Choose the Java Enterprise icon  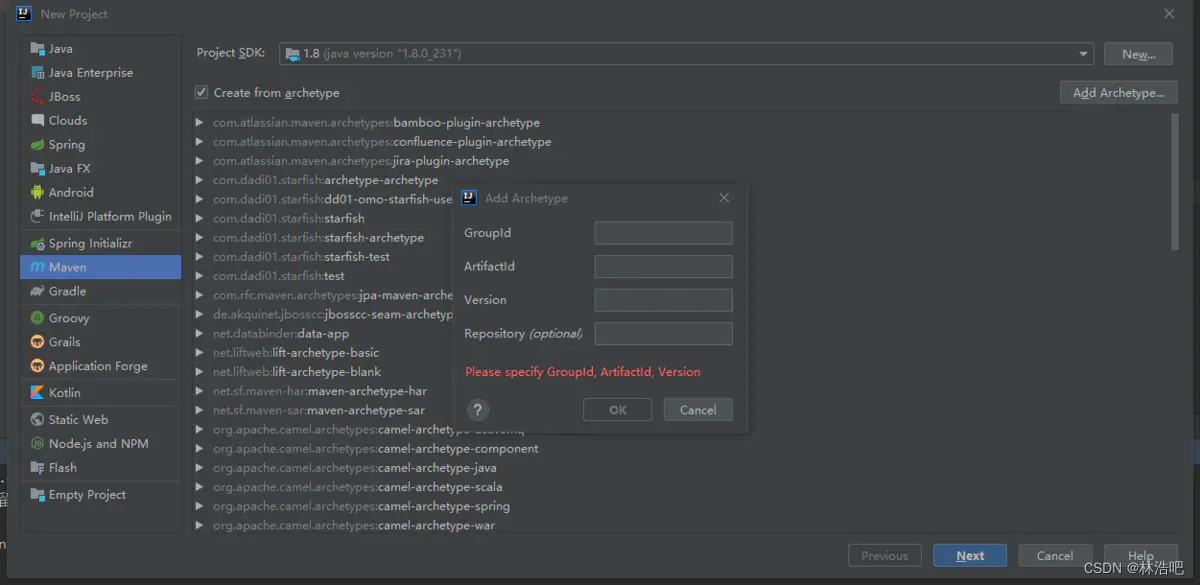point(37,72)
